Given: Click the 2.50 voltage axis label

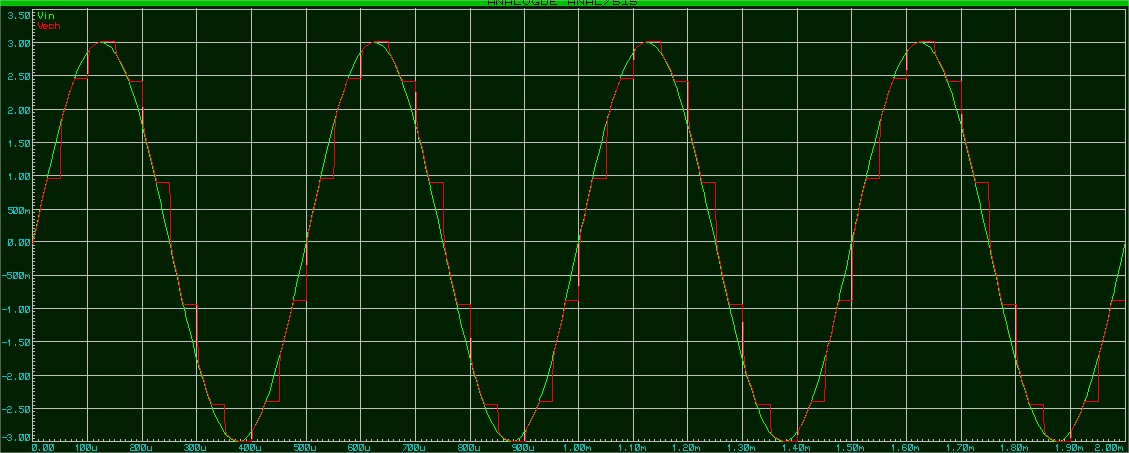Looking at the screenshot, I should (21, 76).
